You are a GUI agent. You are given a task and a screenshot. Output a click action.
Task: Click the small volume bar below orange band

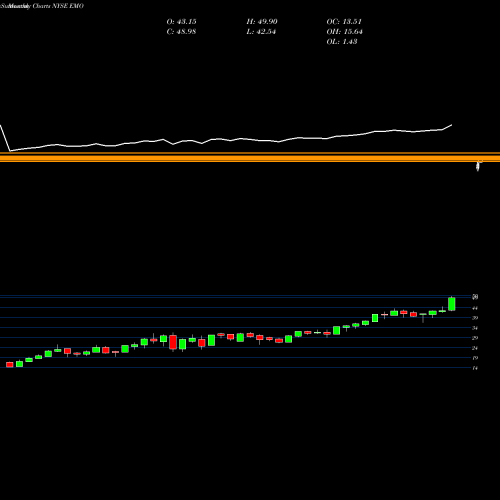(x=478, y=166)
